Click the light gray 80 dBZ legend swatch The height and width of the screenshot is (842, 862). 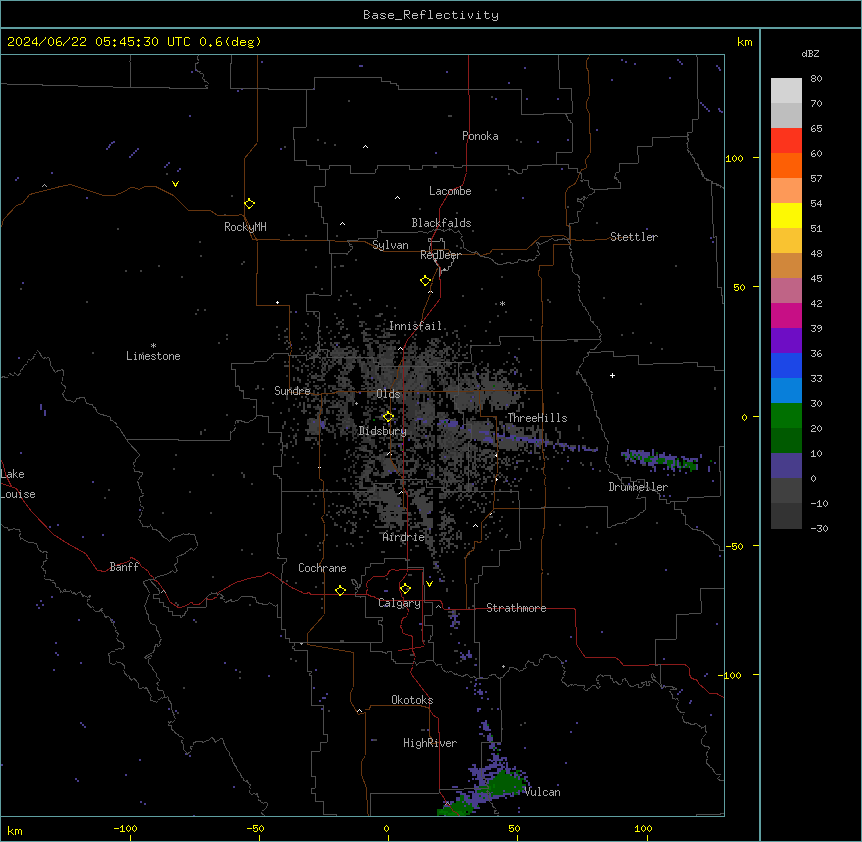(x=786, y=91)
